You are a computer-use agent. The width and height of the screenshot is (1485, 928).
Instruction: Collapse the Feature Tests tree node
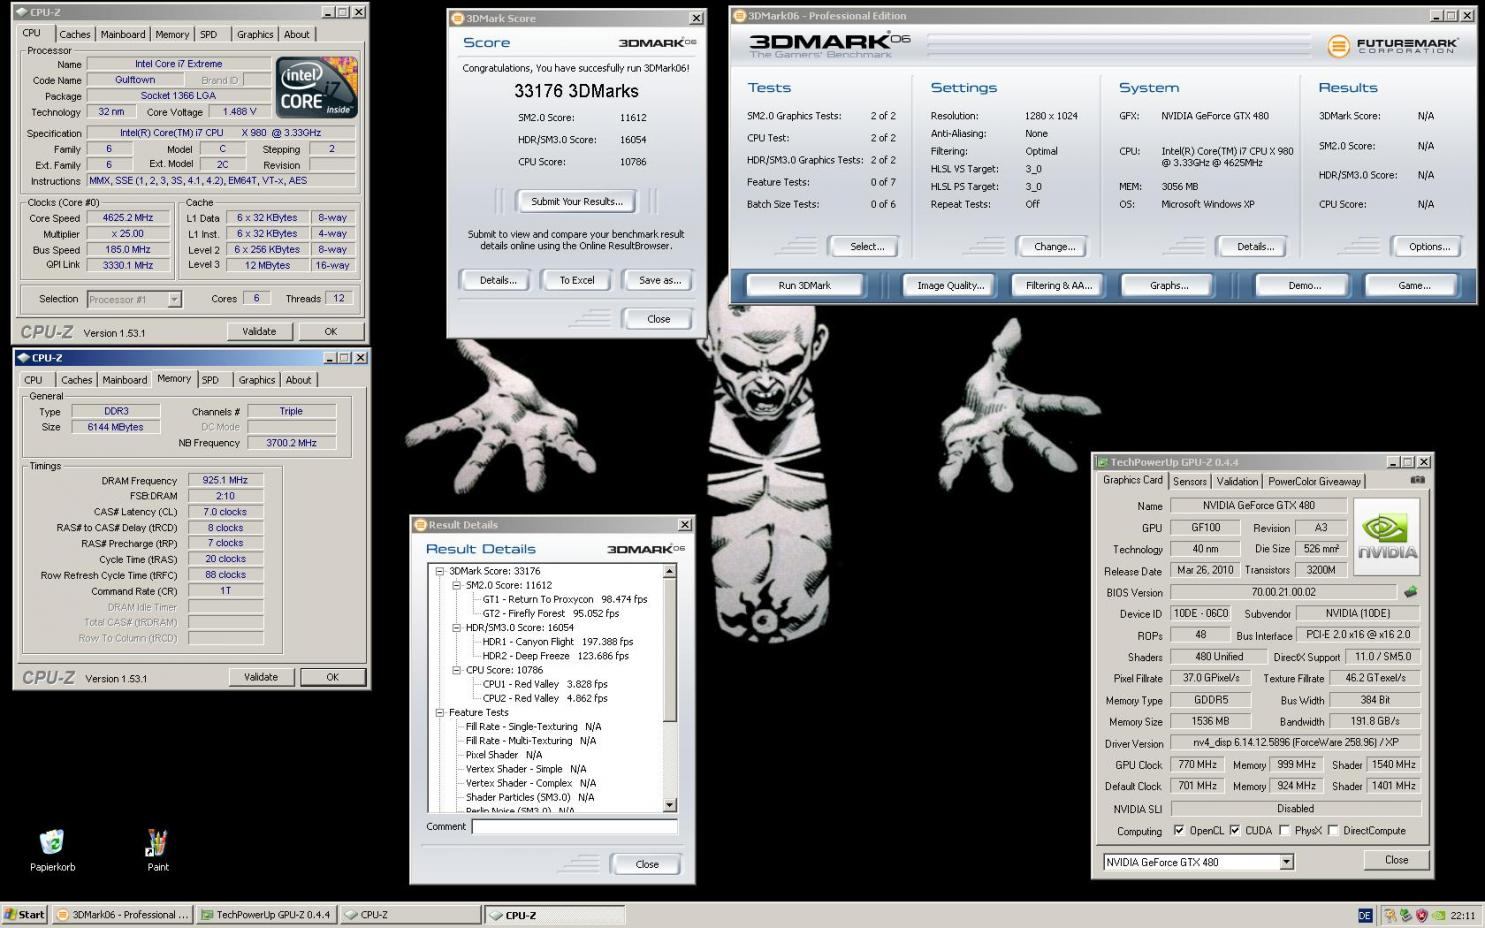point(439,713)
